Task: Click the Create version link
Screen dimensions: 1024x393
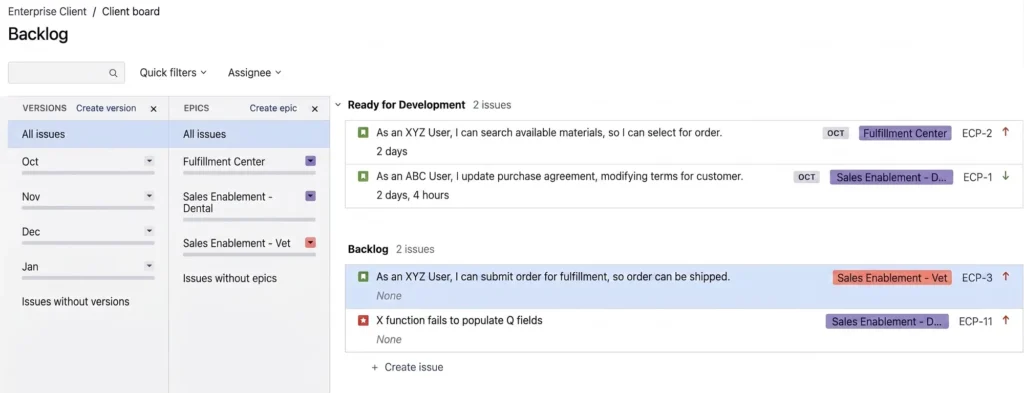Action: (x=106, y=108)
